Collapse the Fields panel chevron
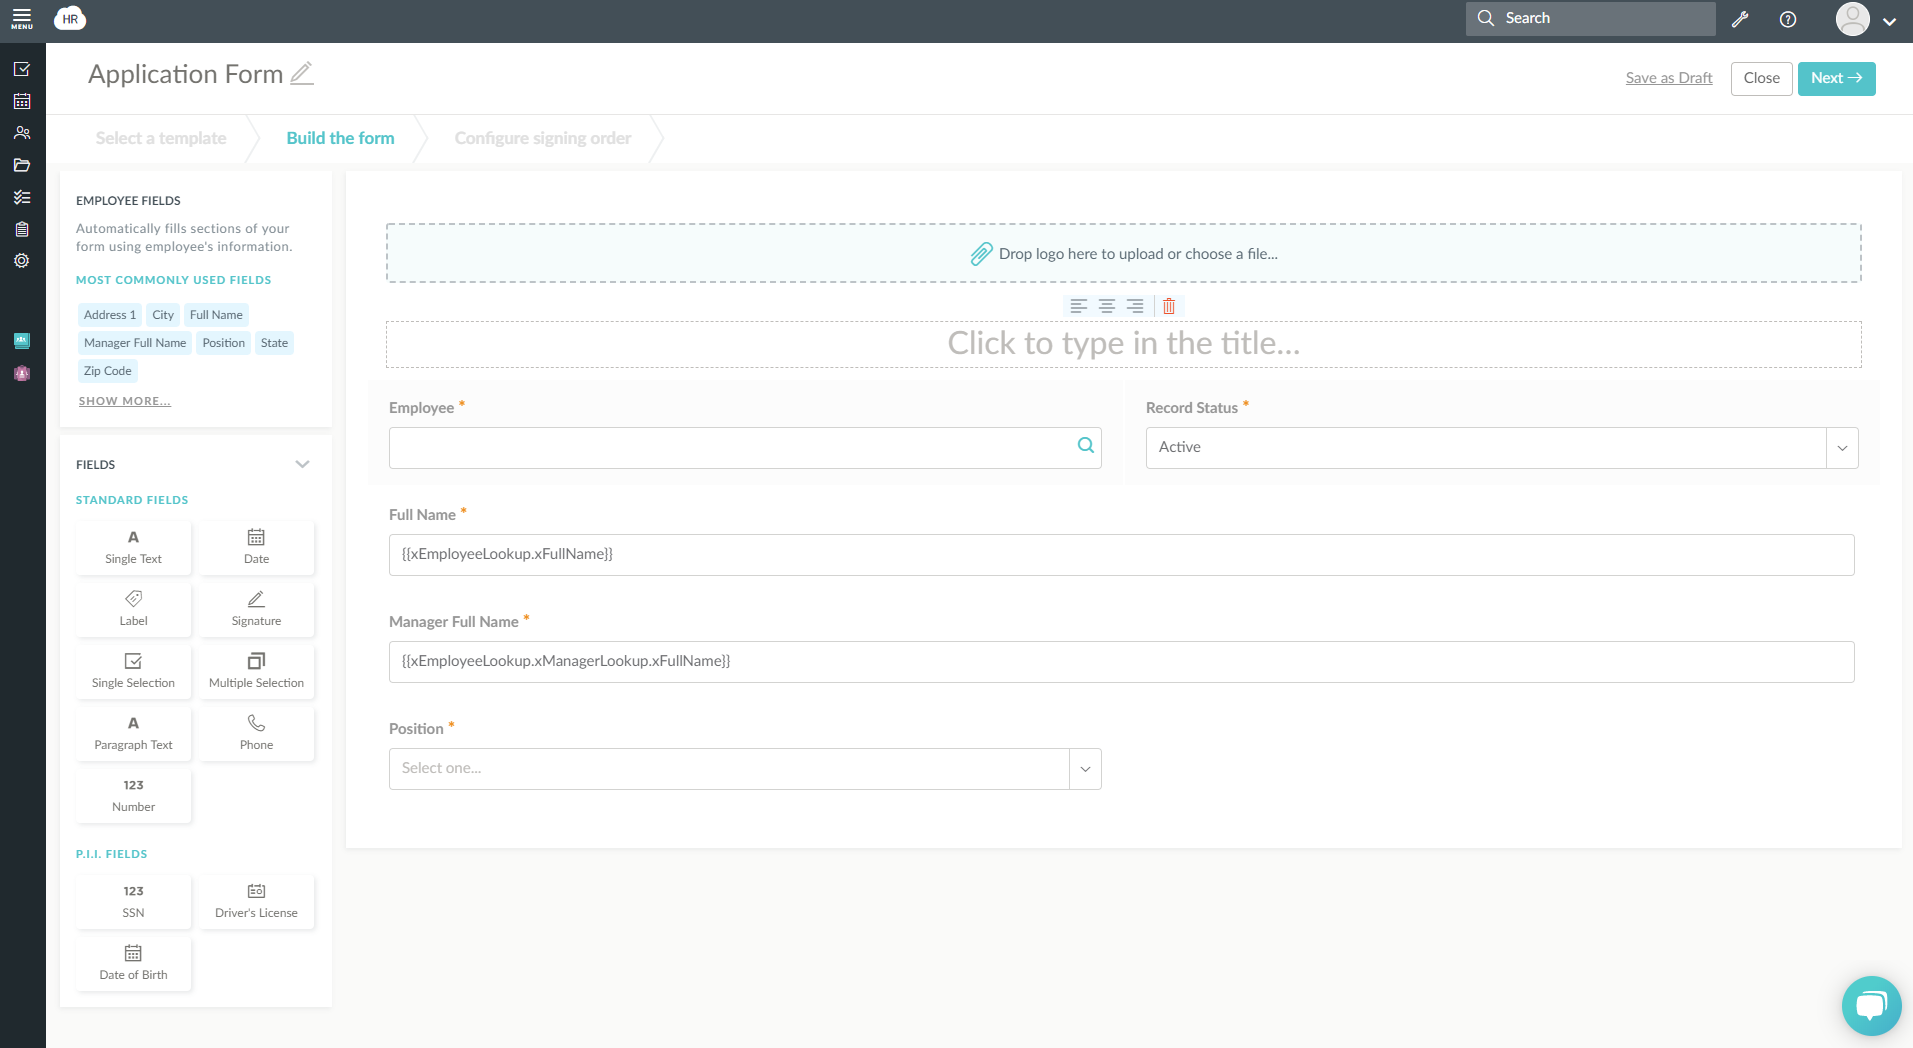The width and height of the screenshot is (1913, 1048). click(x=303, y=464)
